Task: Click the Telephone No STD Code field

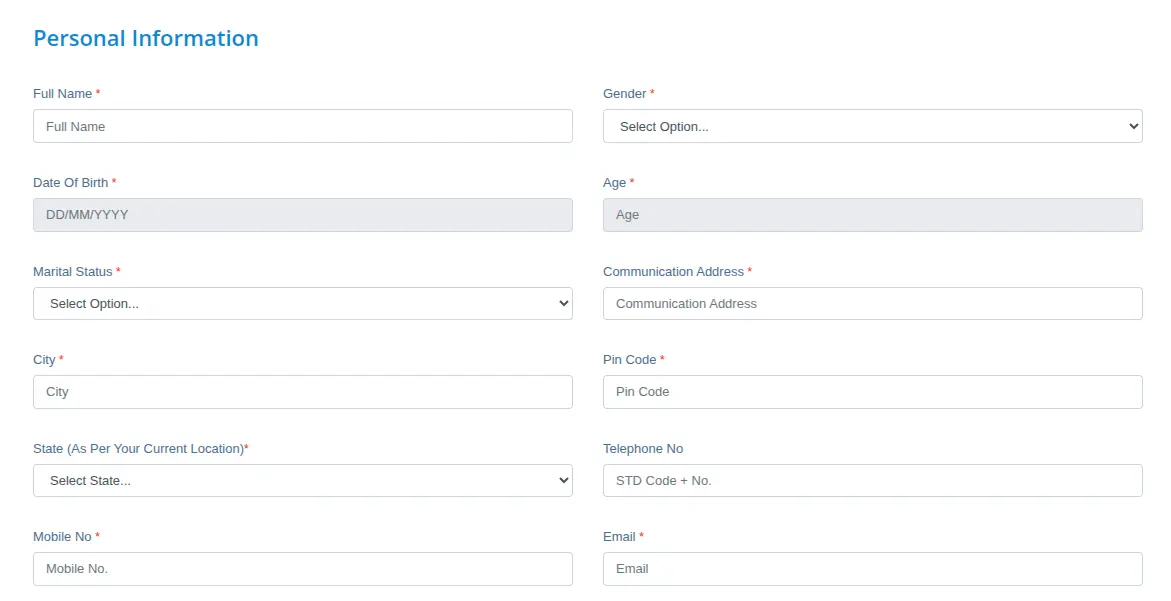Action: pos(871,480)
